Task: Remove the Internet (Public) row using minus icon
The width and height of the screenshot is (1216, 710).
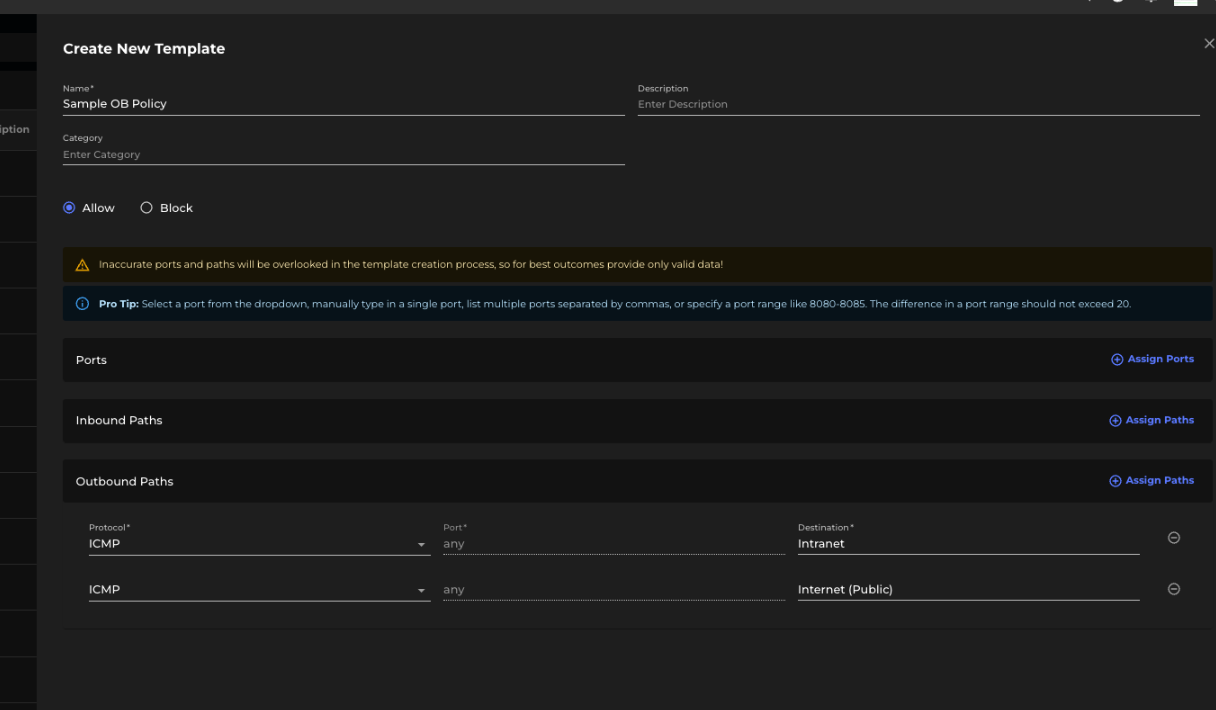Action: point(1173,589)
